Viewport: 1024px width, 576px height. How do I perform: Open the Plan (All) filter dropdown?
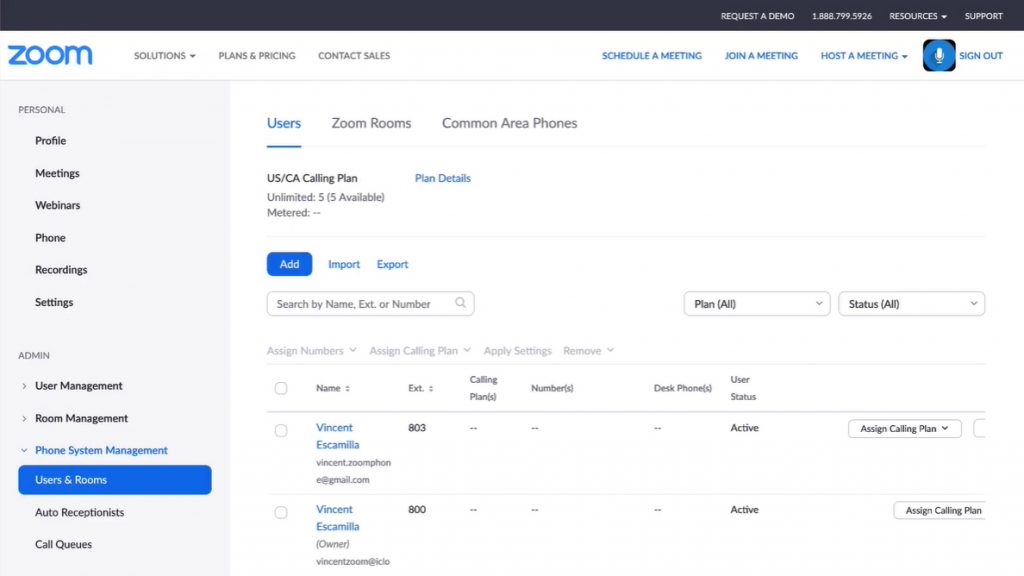tap(756, 304)
